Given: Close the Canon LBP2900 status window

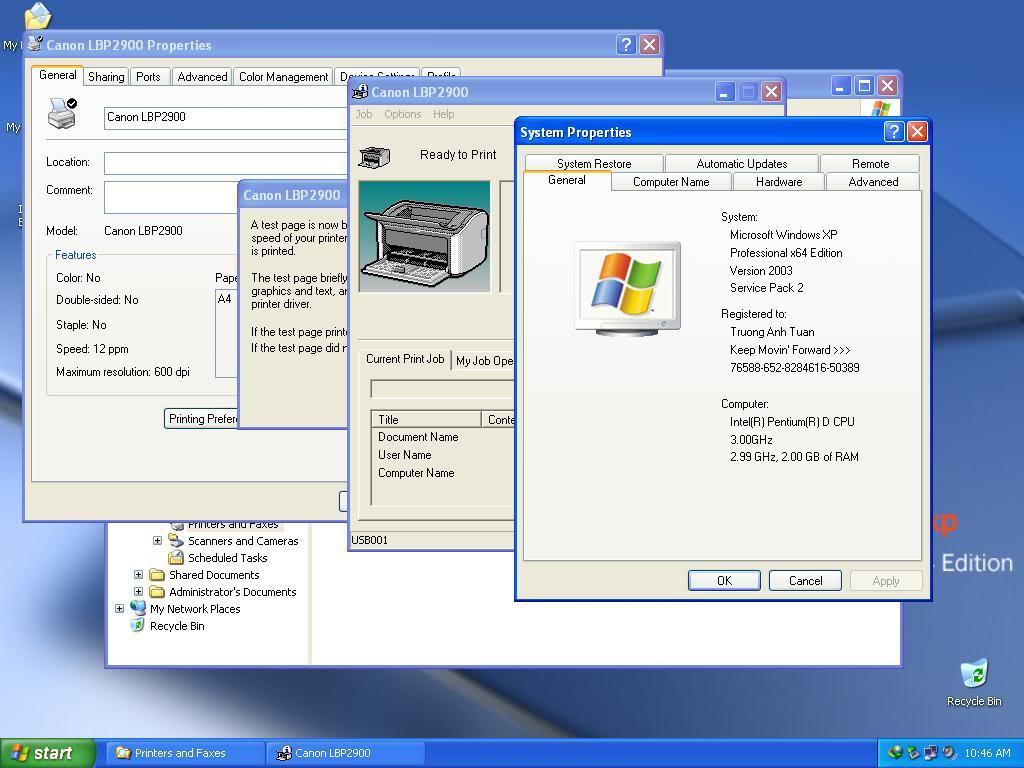Looking at the screenshot, I should pos(771,92).
